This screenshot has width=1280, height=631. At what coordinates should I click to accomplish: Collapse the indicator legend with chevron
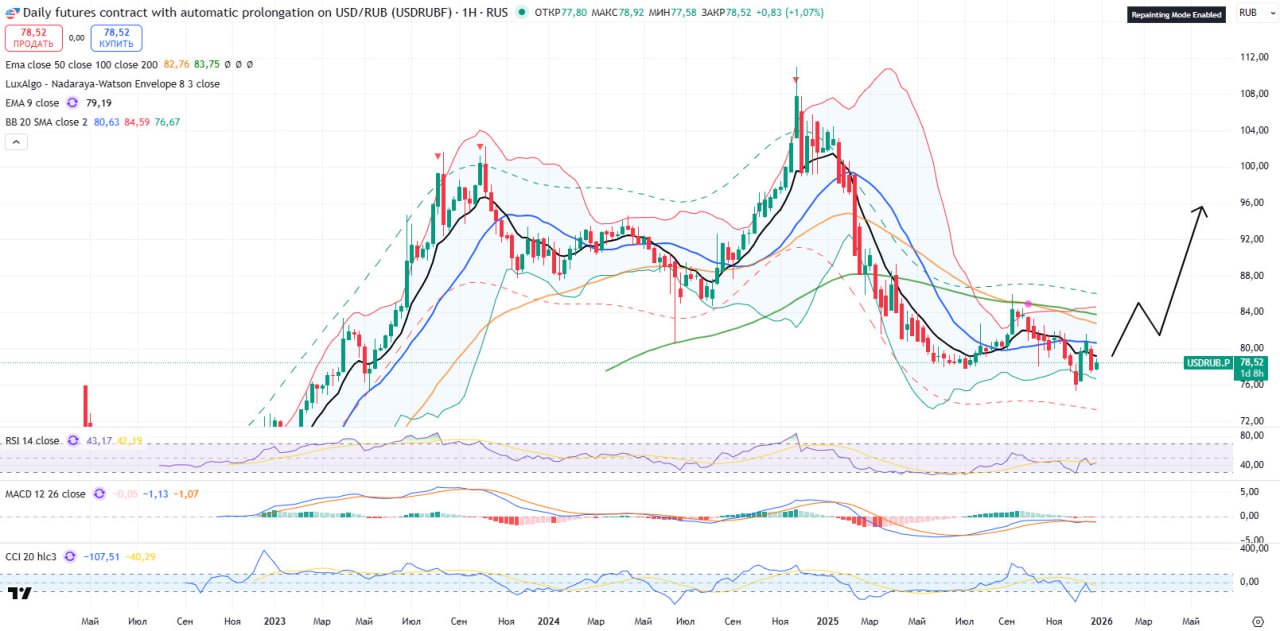[x=16, y=142]
